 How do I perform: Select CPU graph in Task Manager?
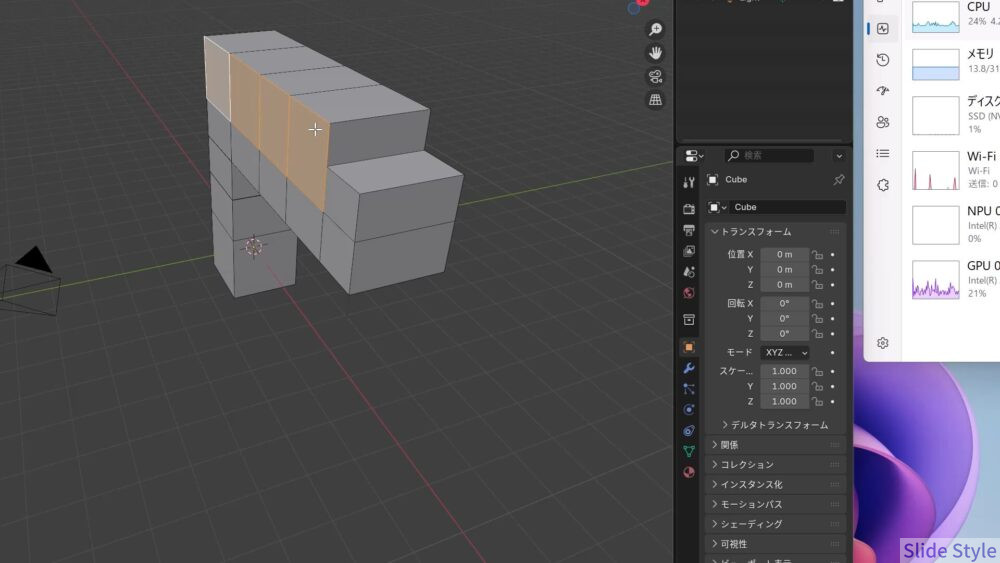[x=936, y=17]
